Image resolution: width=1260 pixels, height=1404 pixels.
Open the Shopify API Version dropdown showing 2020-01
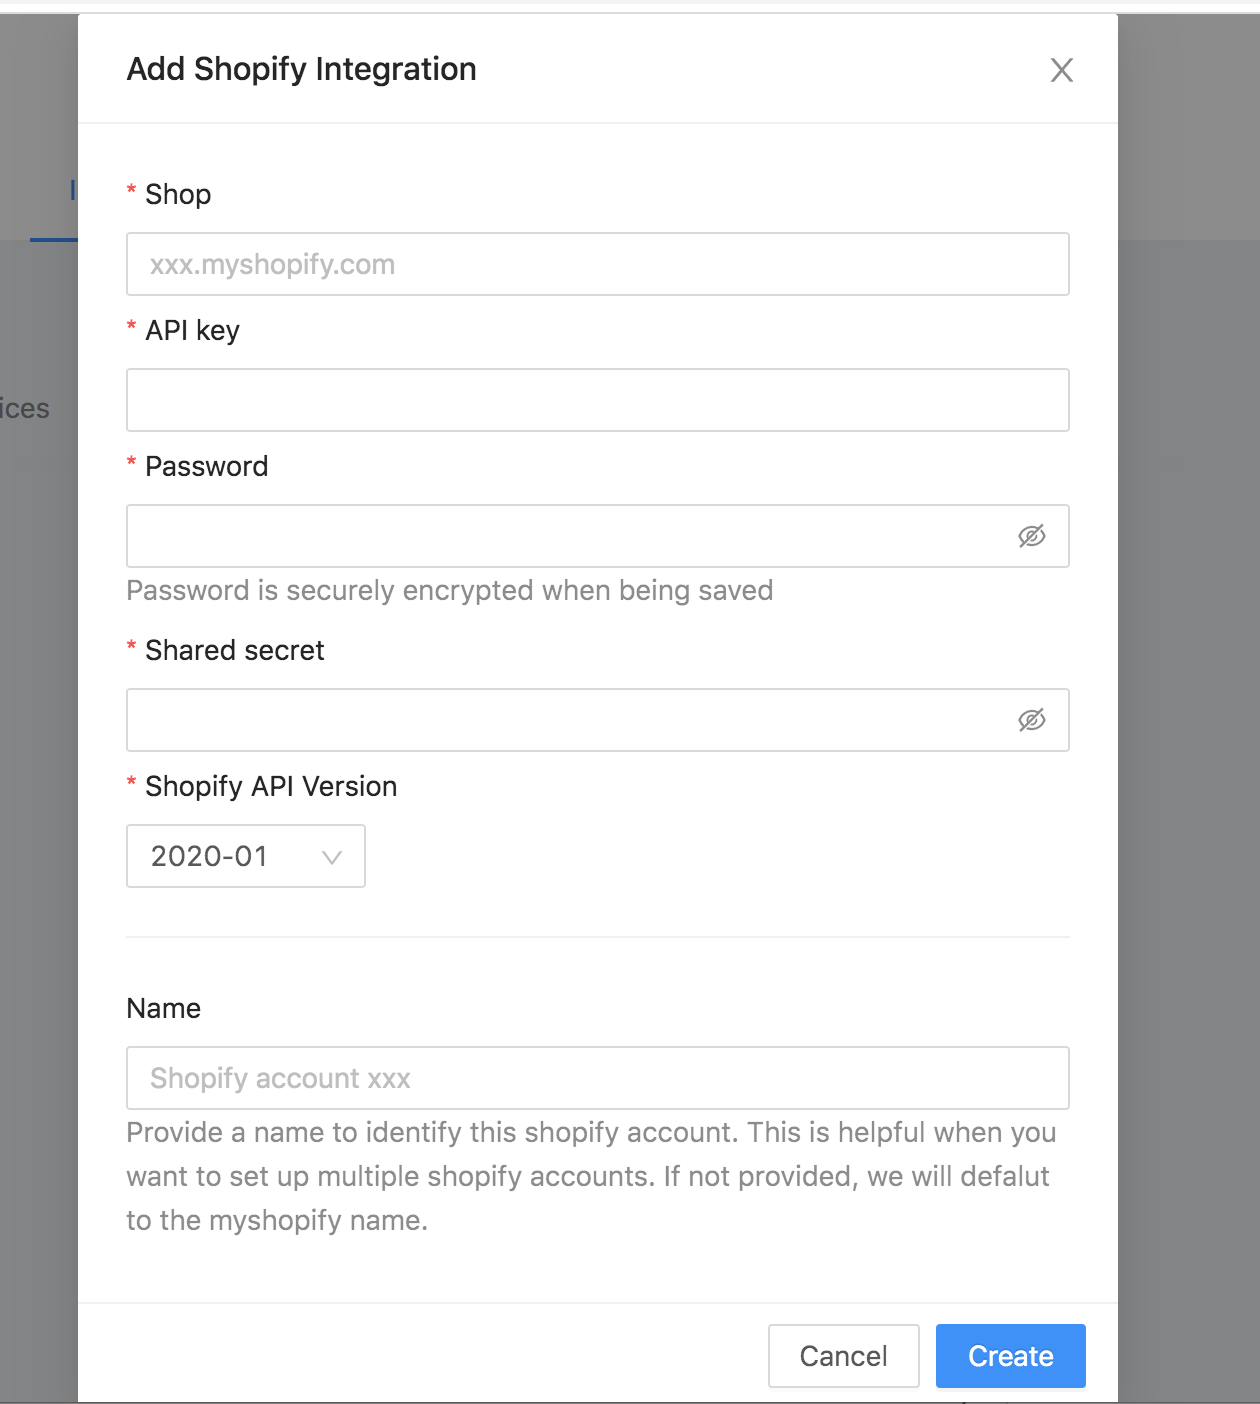pos(246,856)
